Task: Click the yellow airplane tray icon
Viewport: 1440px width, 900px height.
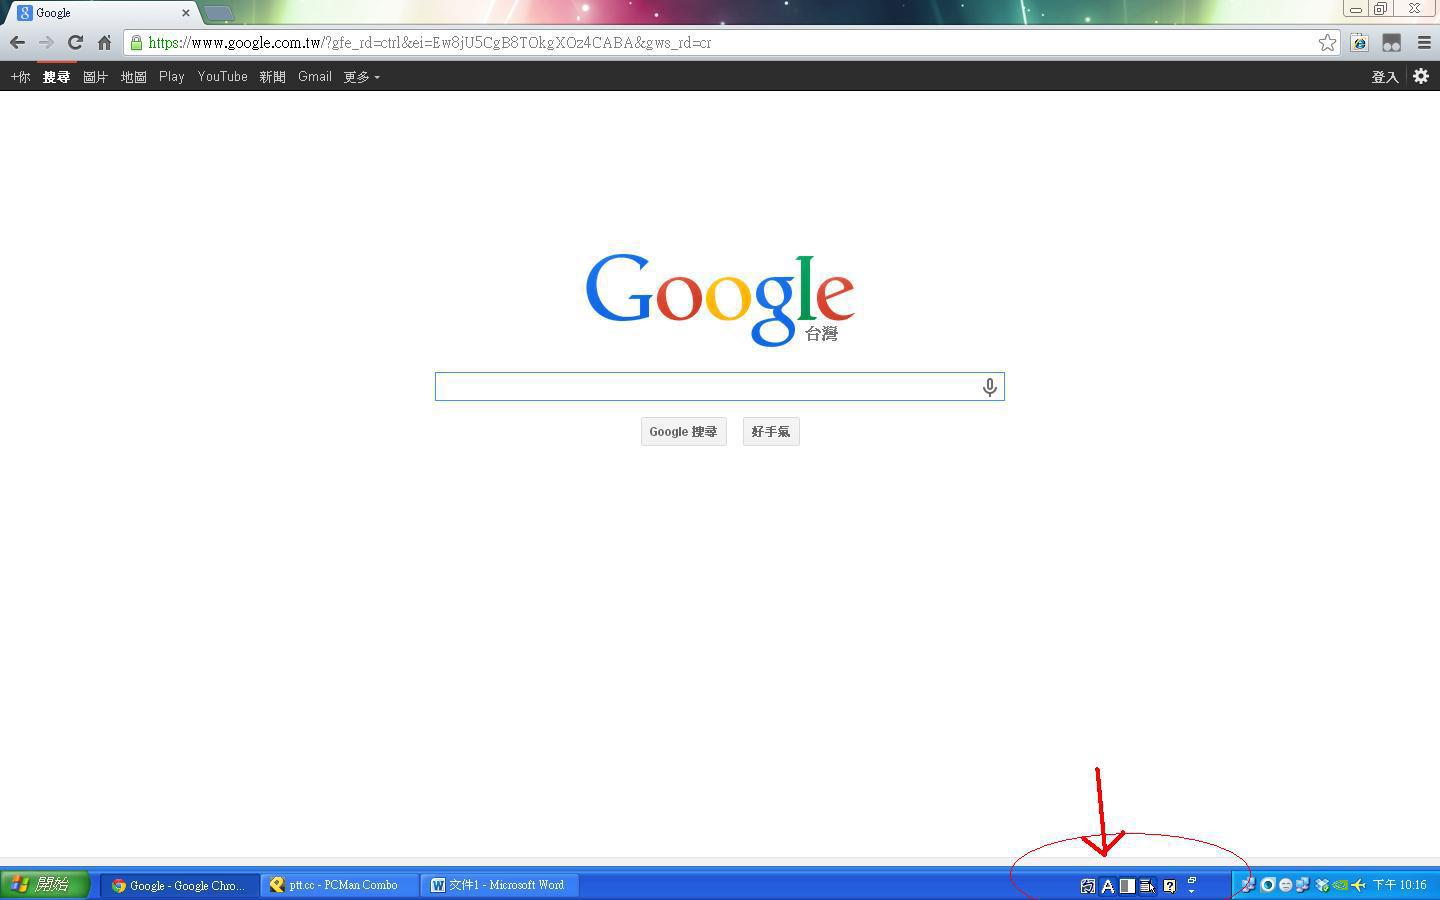Action: (1358, 885)
